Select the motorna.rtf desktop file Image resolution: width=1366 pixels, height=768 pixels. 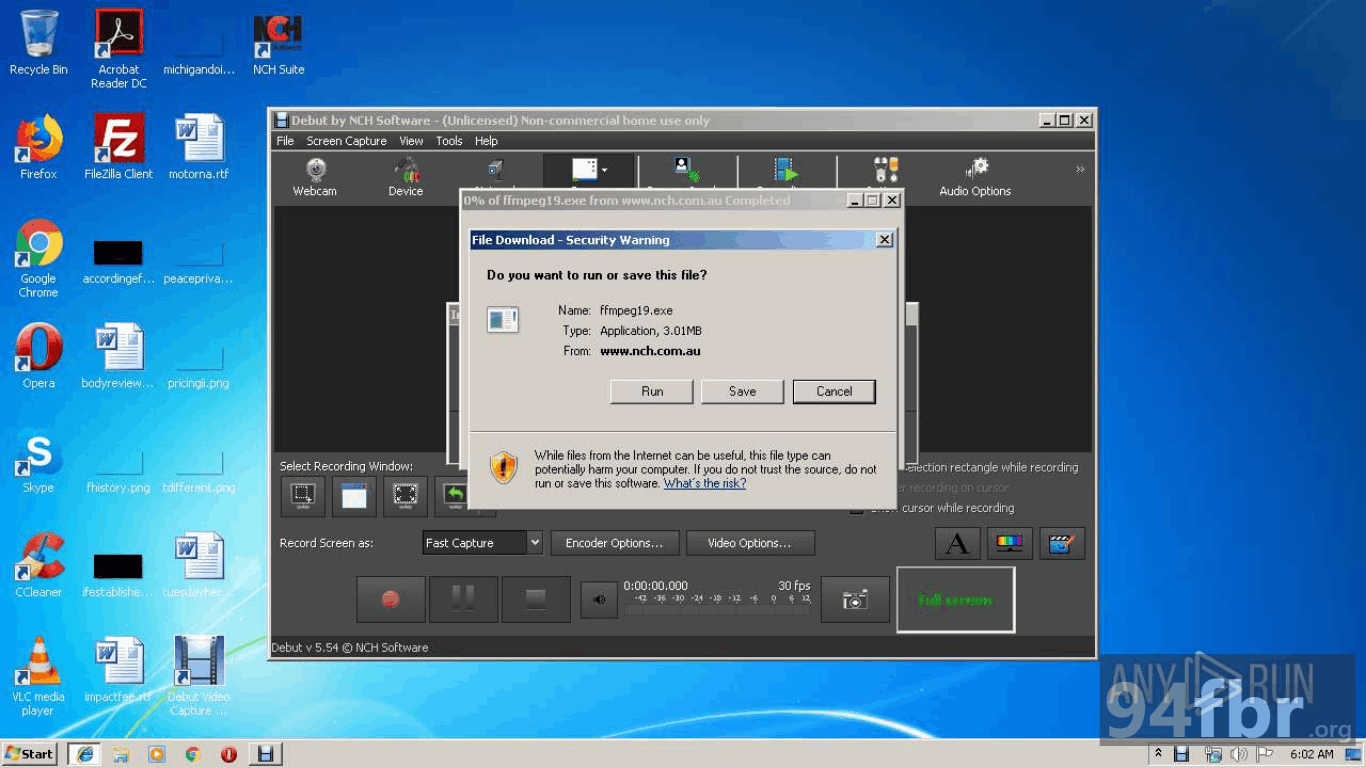pyautogui.click(x=199, y=147)
